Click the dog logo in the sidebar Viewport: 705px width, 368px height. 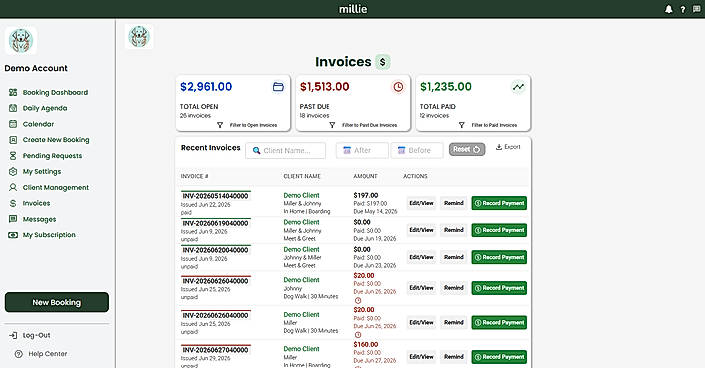[x=21, y=40]
